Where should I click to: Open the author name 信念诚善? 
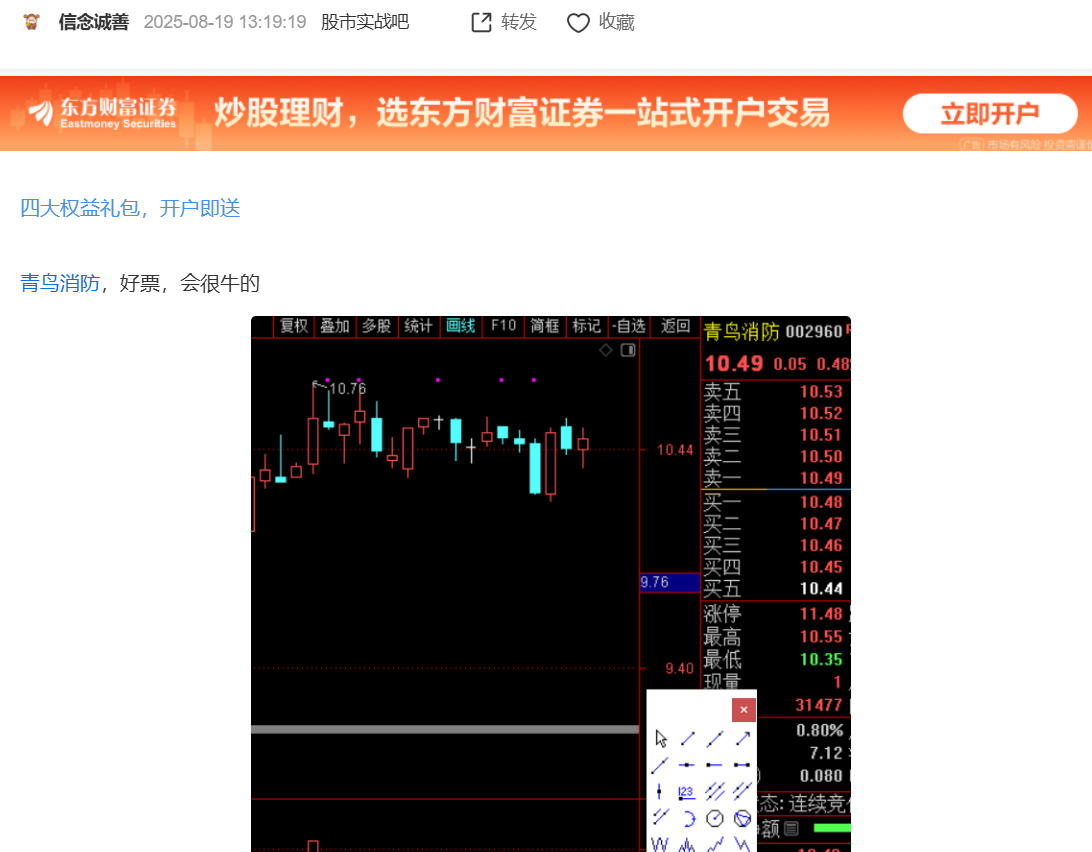pos(94,22)
